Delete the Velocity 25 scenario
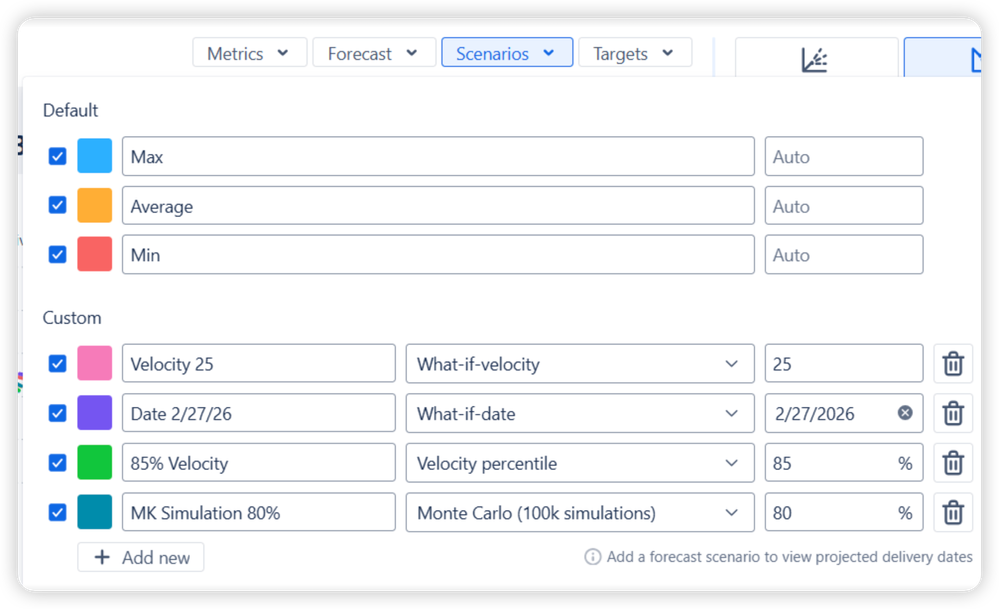This screenshot has height=609, width=999. (x=953, y=363)
